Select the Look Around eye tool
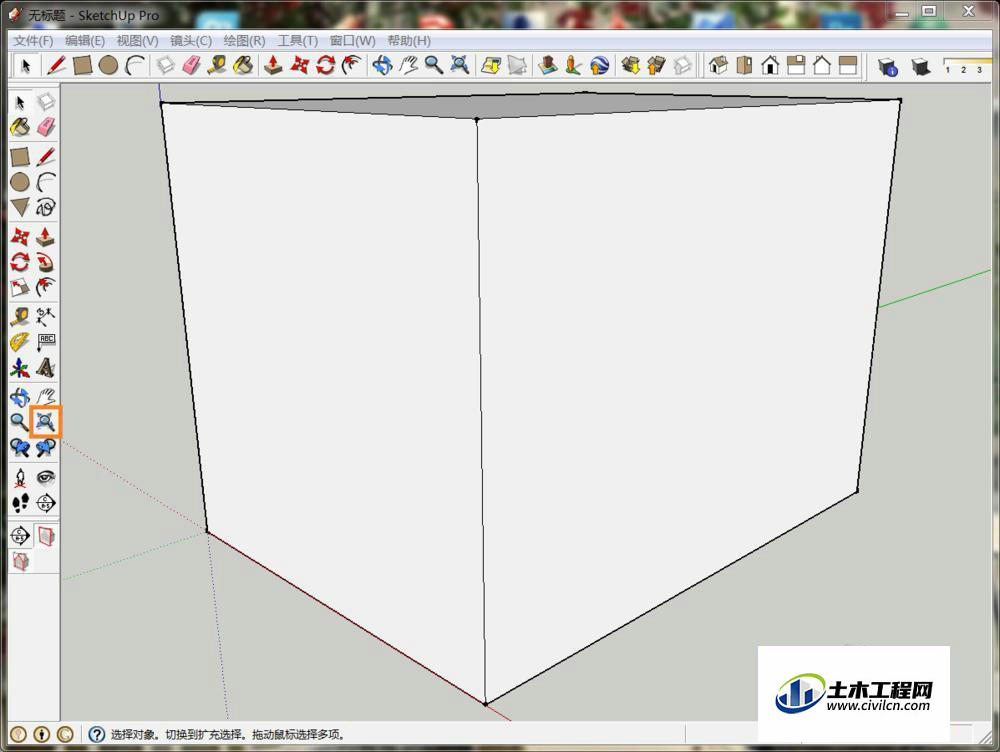Viewport: 1000px width, 752px height. coord(45,477)
